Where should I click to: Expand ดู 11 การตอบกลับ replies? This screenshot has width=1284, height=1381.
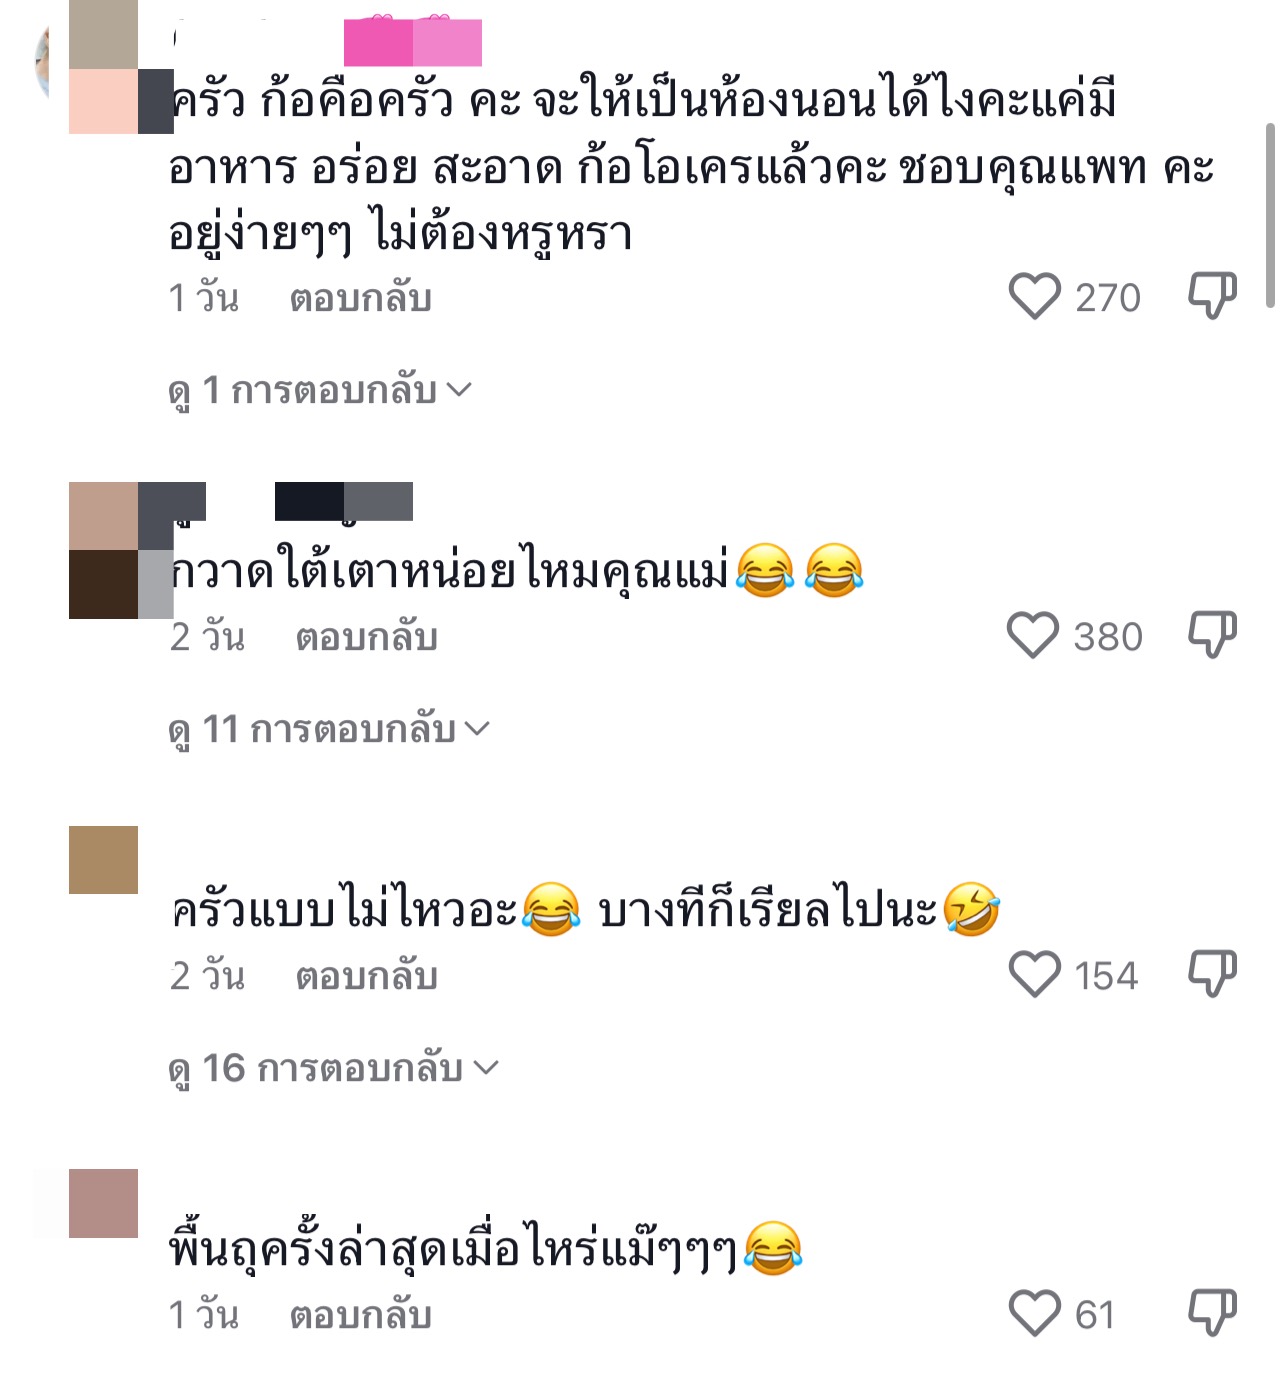coord(330,729)
